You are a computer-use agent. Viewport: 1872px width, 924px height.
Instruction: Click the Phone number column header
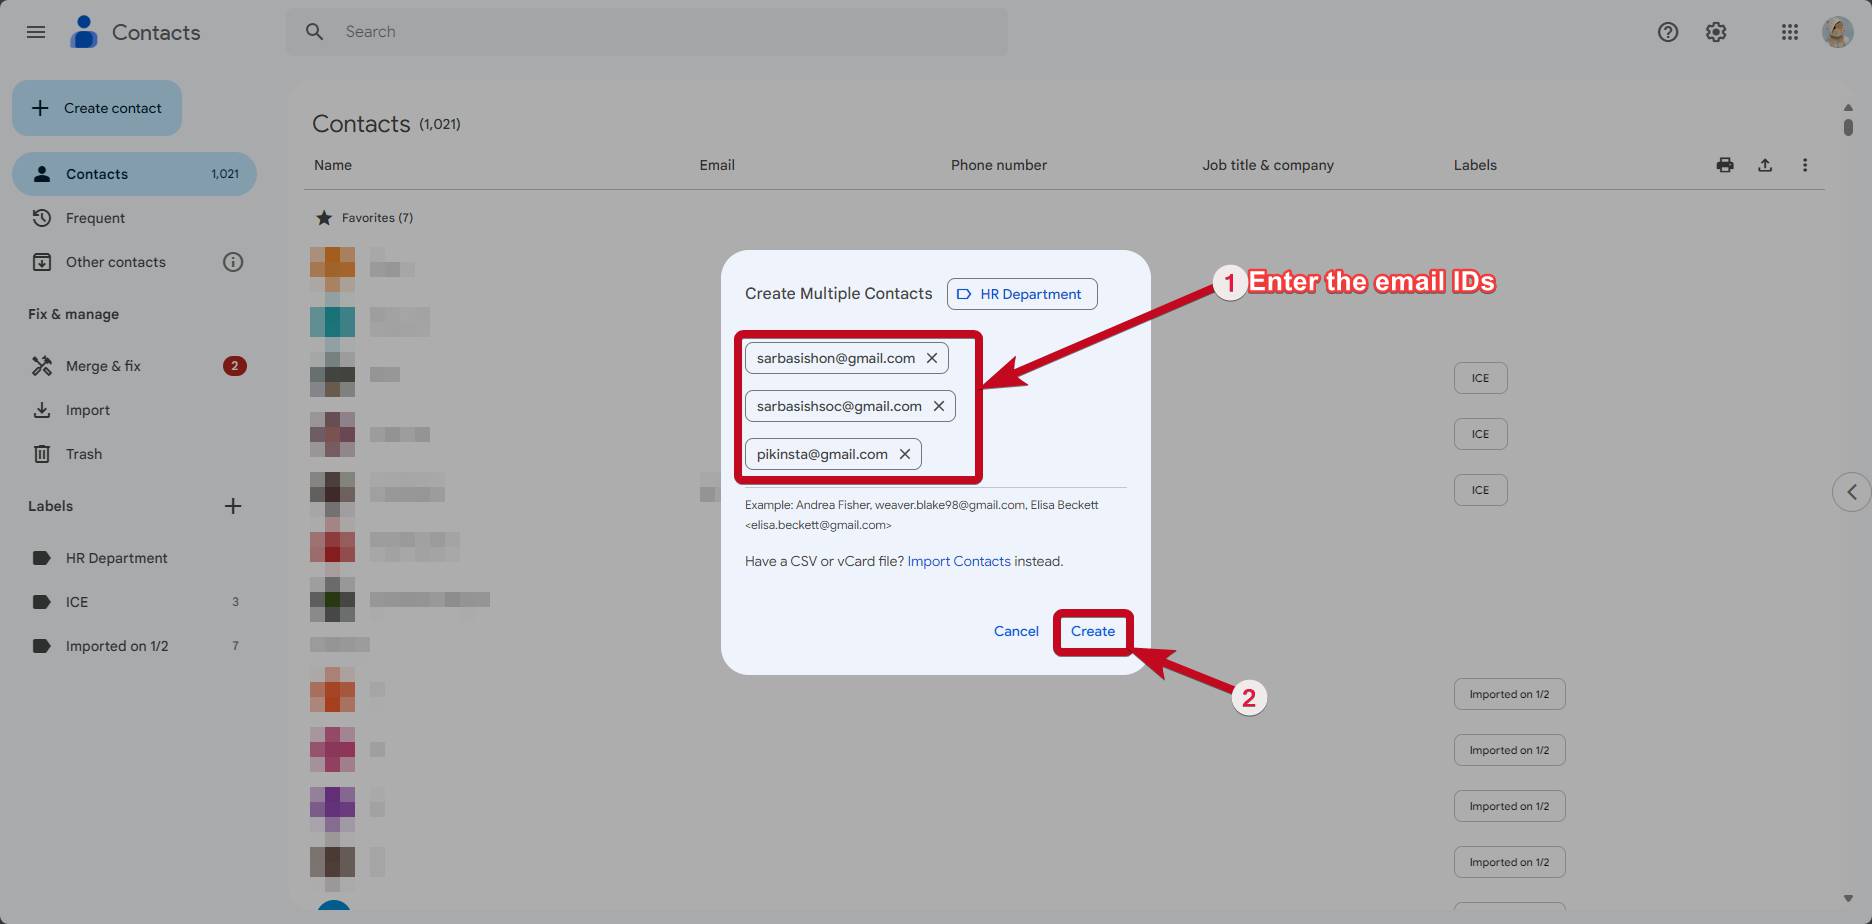(999, 165)
